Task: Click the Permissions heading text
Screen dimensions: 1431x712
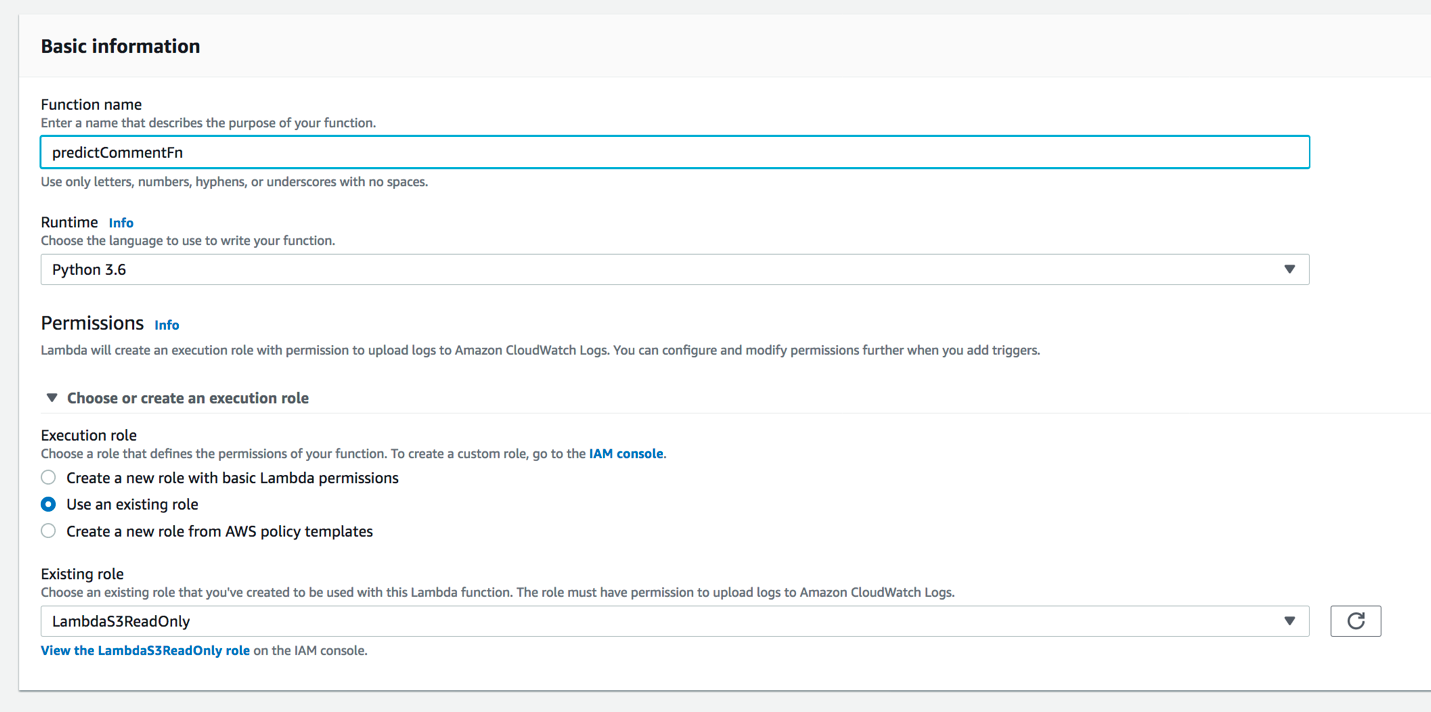Action: (92, 323)
